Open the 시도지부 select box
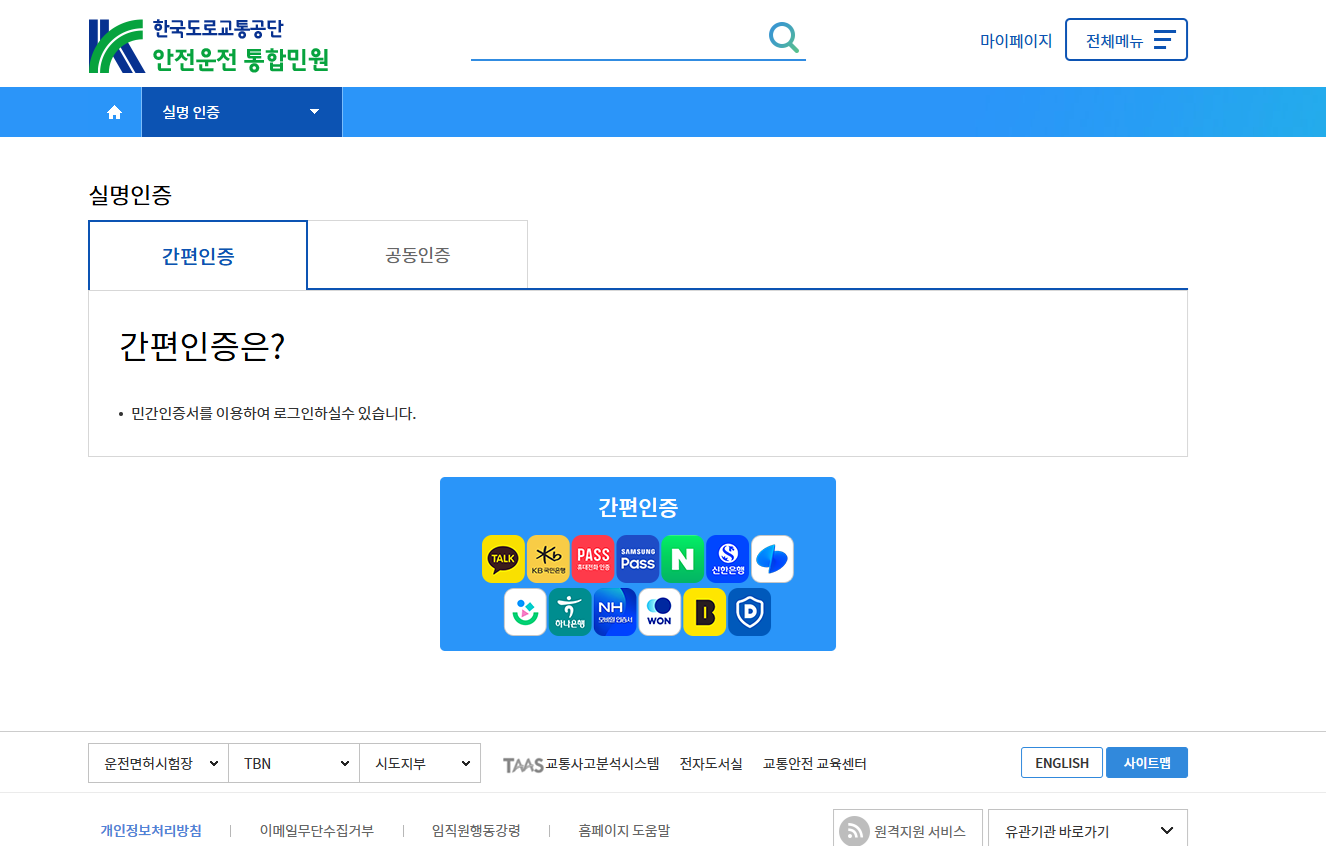The height and width of the screenshot is (846, 1326). (x=420, y=763)
